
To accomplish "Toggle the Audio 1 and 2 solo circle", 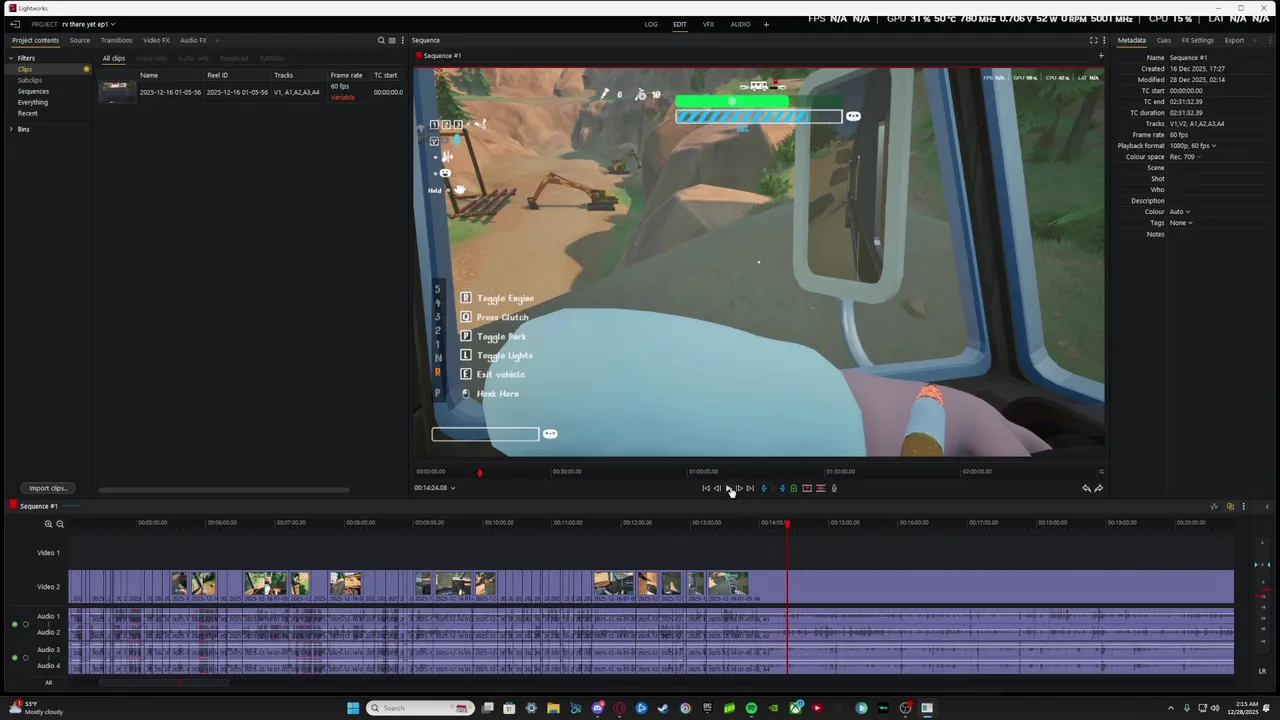I will click(26, 624).
